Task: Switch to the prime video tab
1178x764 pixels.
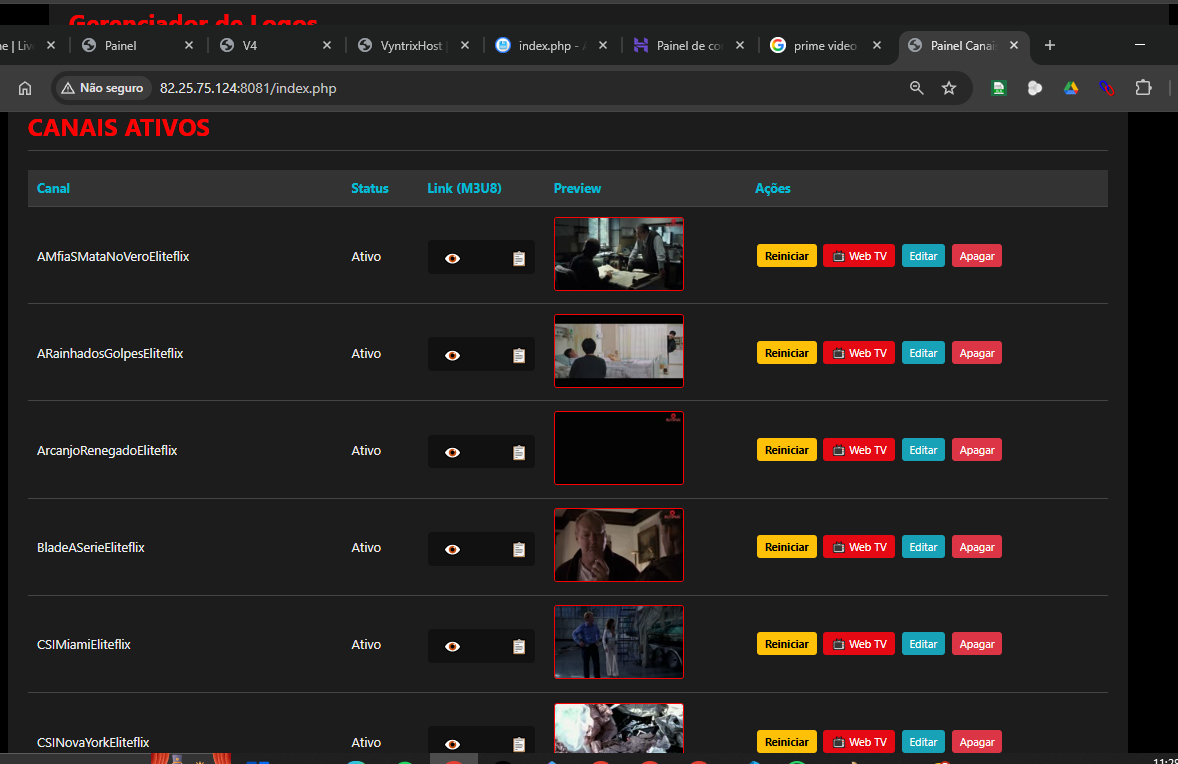Action: [x=824, y=46]
